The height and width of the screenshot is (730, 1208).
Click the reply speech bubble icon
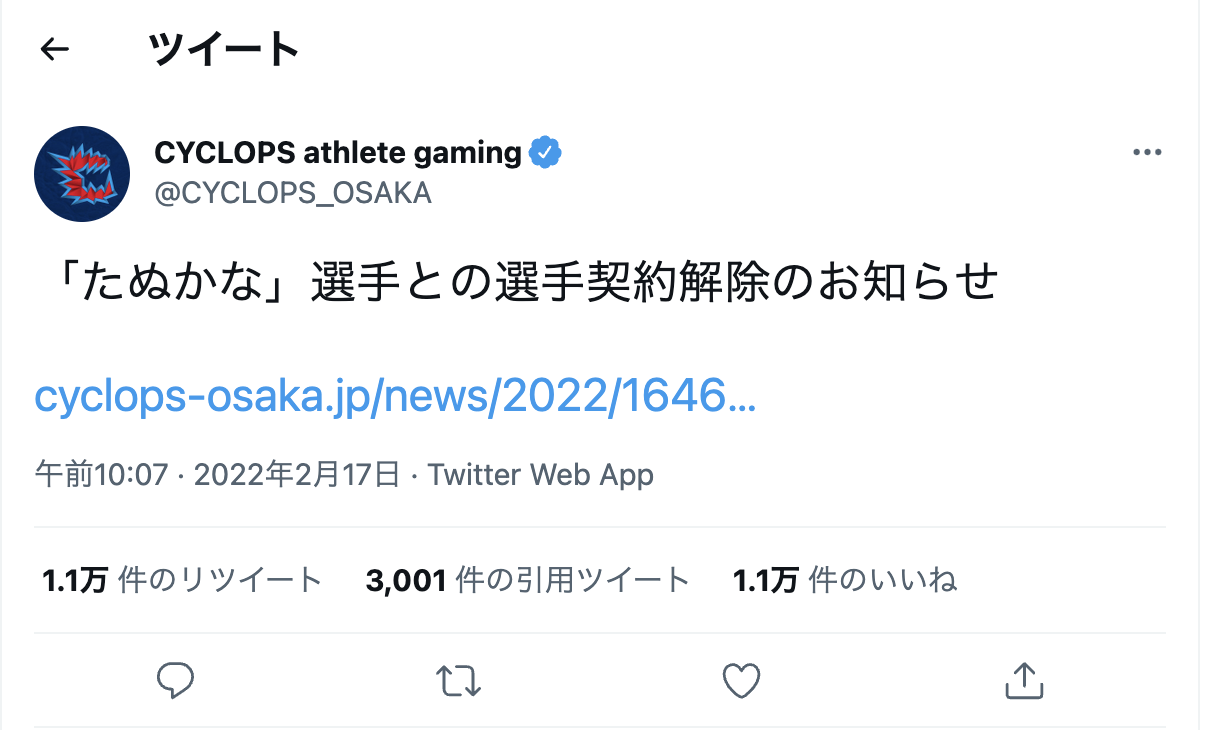point(176,681)
